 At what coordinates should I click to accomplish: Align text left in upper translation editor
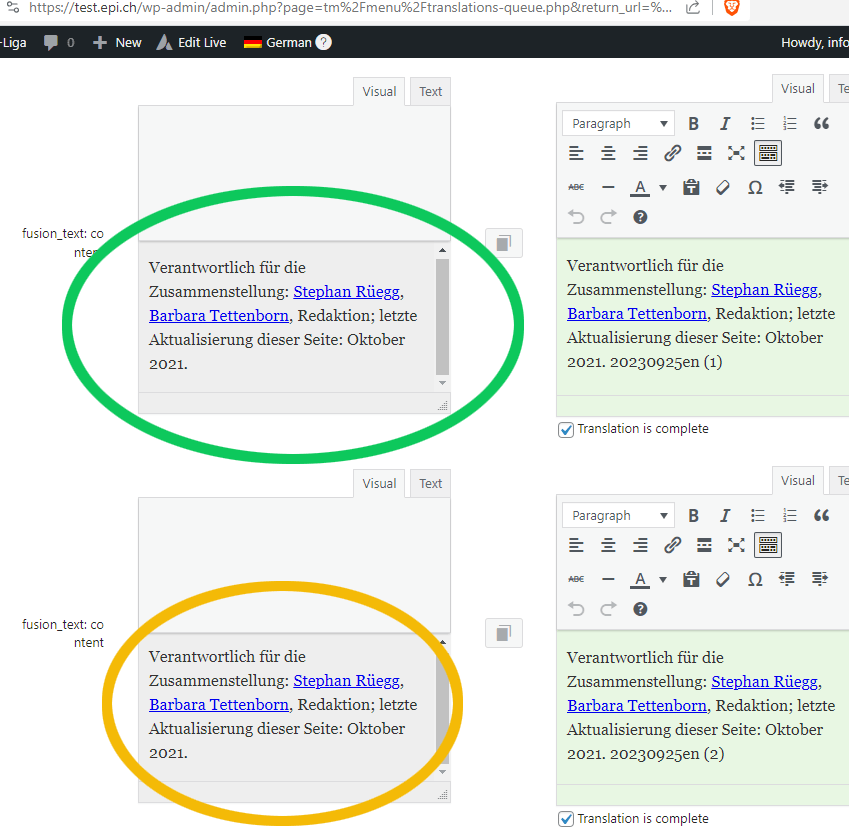pos(576,153)
